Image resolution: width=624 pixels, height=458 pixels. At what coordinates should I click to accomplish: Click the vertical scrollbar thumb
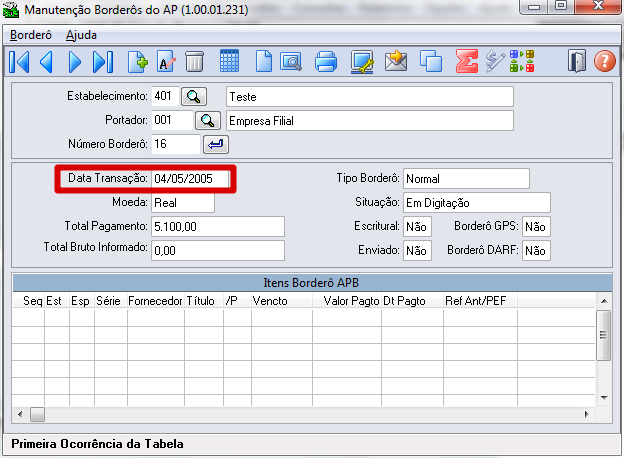[x=603, y=335]
